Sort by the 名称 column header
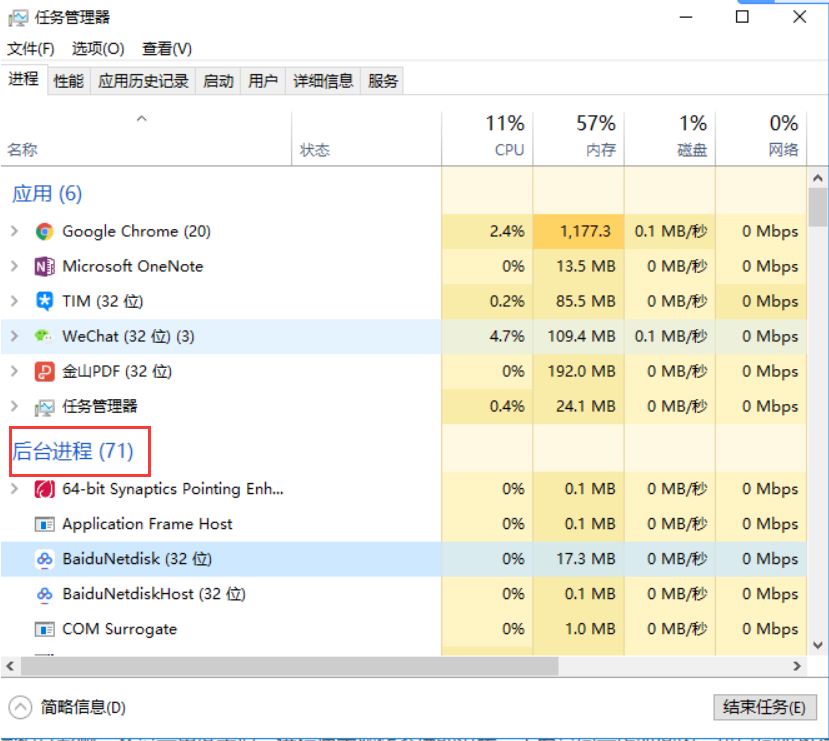Viewport: 829px width, 741px height. pyautogui.click(x=146, y=138)
